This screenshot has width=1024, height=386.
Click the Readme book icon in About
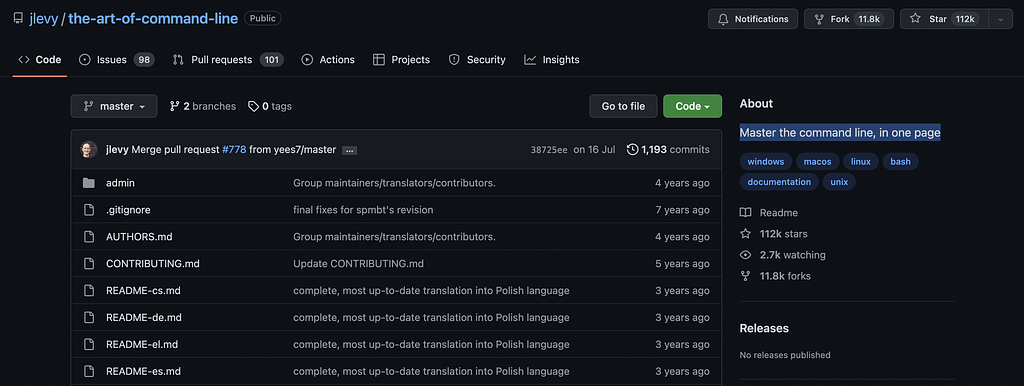pos(745,212)
